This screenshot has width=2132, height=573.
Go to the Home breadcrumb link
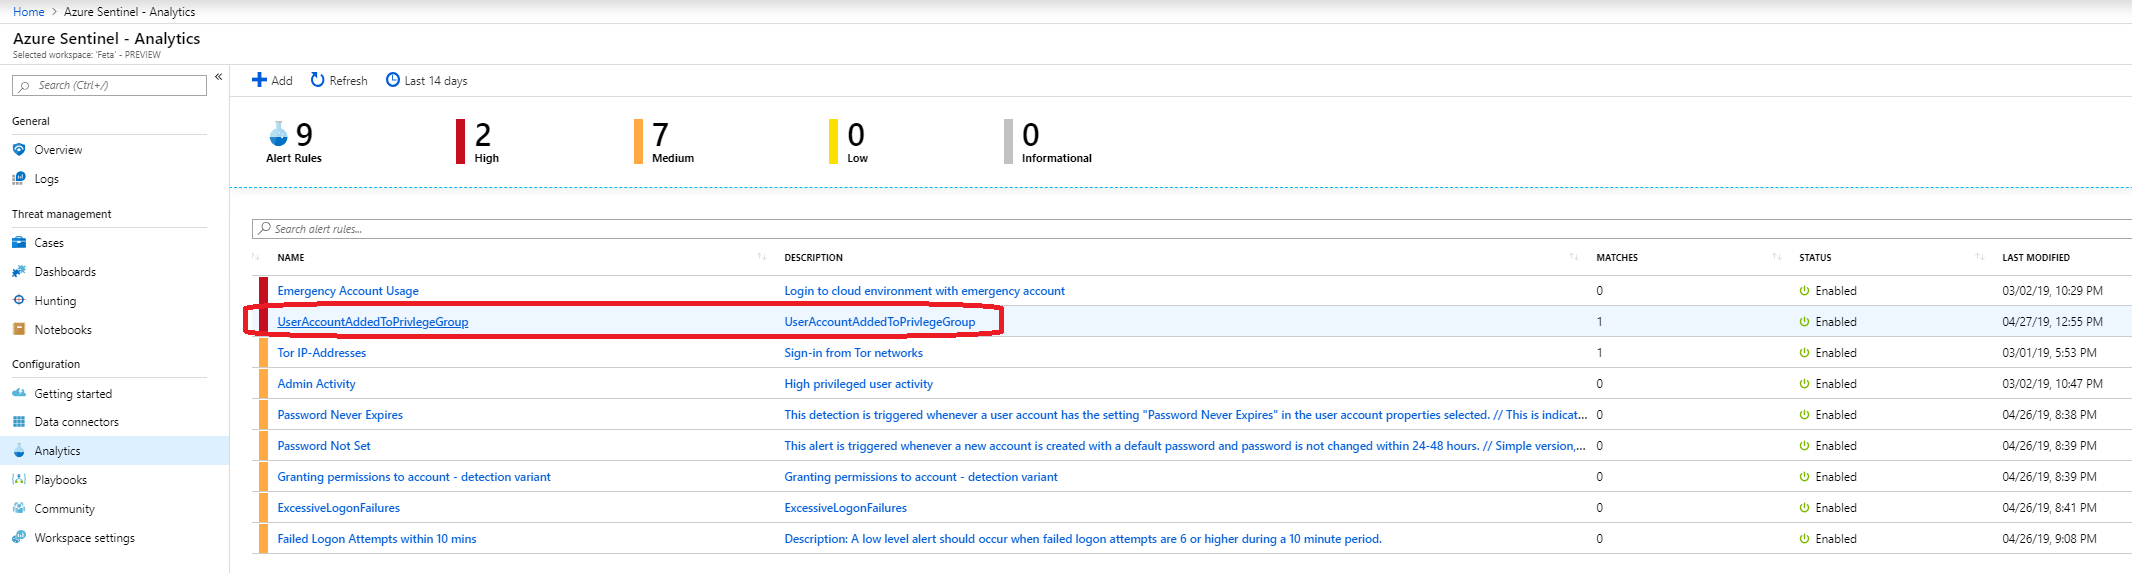28,12
